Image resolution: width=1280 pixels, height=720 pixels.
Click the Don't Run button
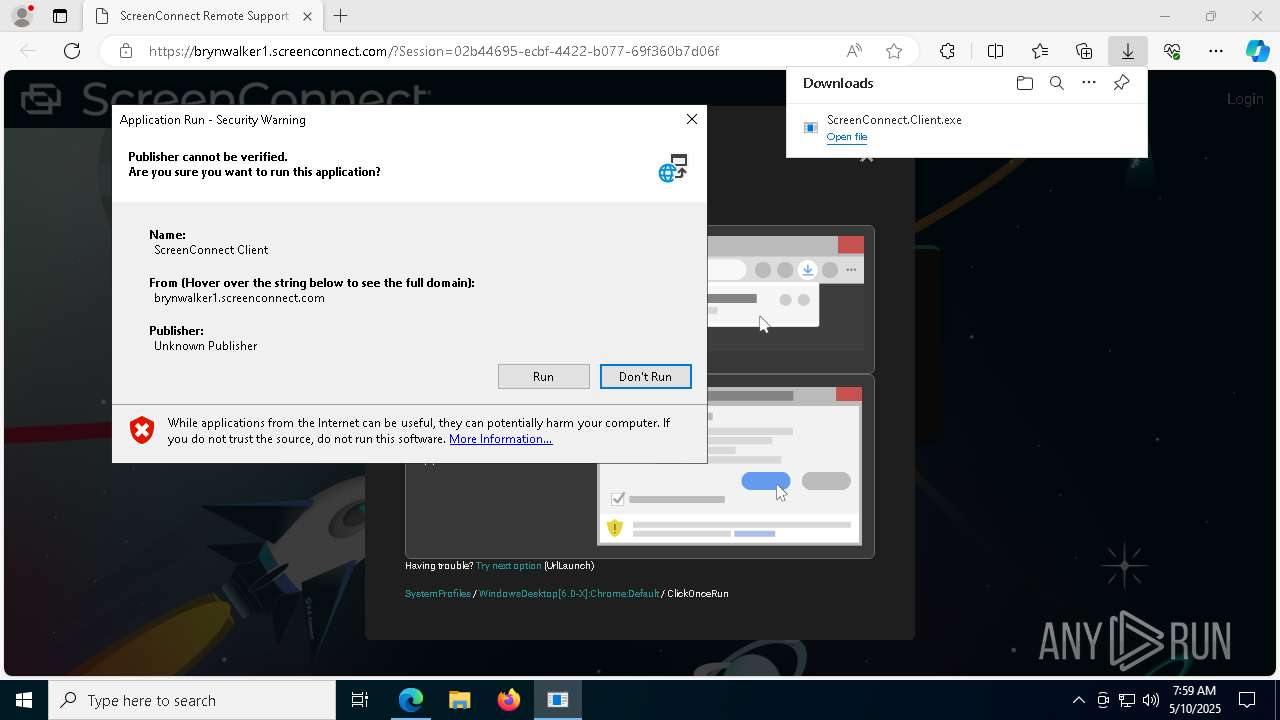645,376
